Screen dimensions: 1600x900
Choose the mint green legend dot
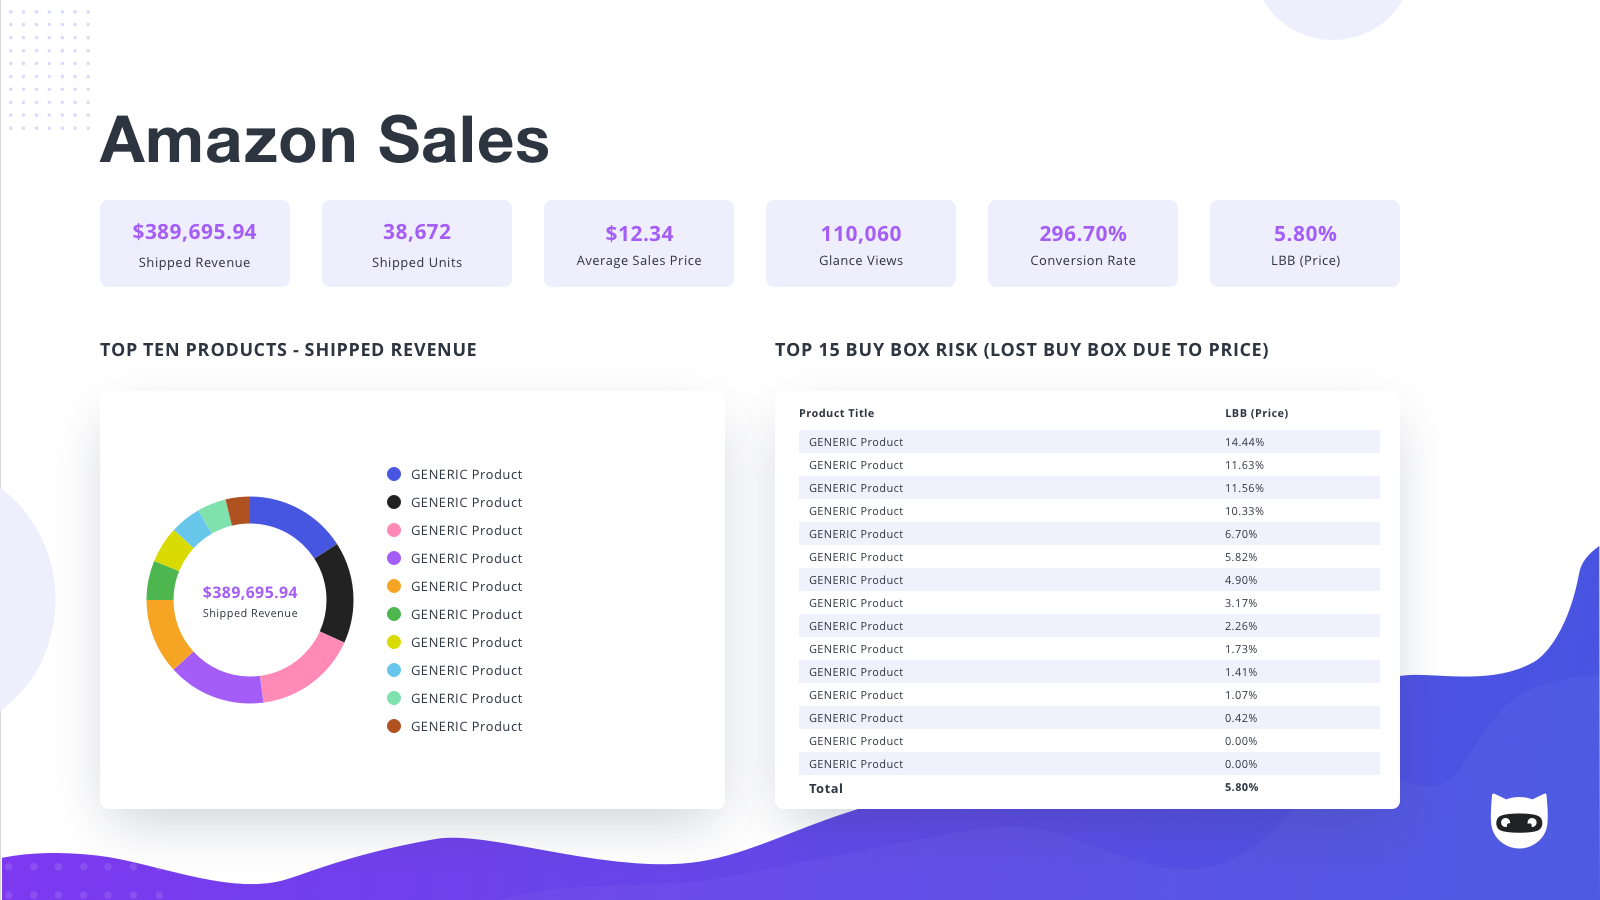[x=394, y=698]
